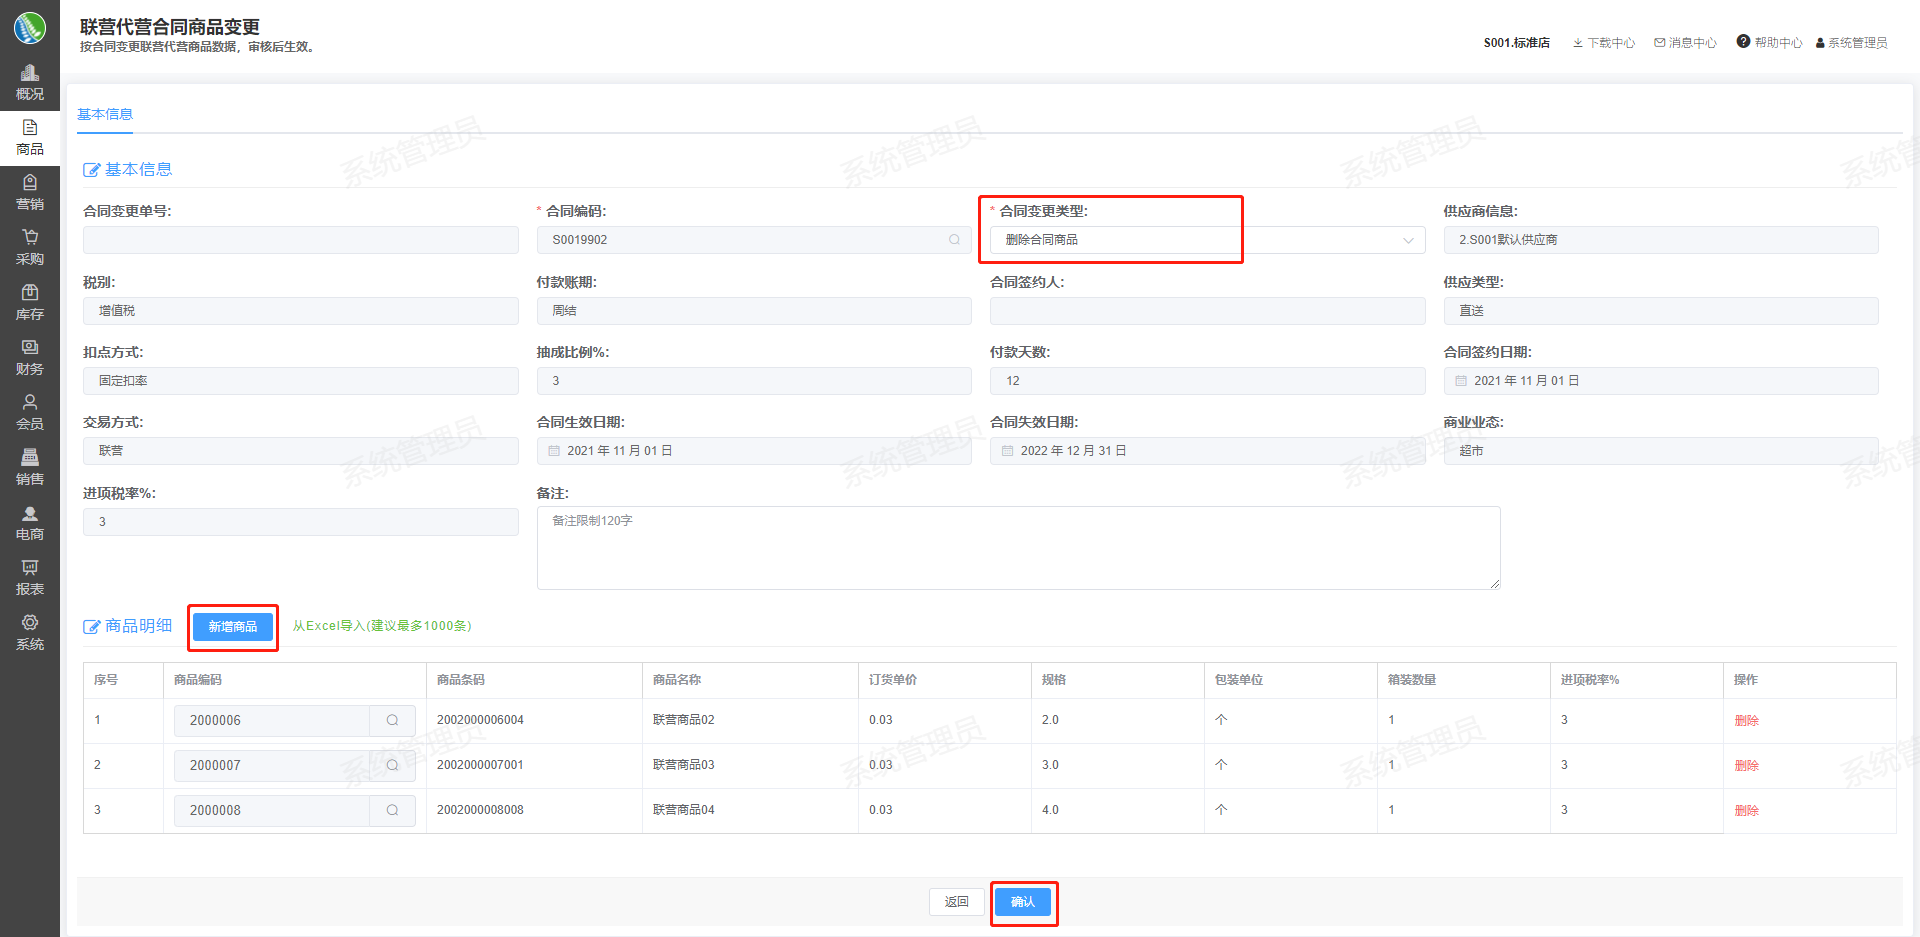Open the 电商 e-commerce sidebar section
Screen dimensions: 1920x937
tap(30, 523)
